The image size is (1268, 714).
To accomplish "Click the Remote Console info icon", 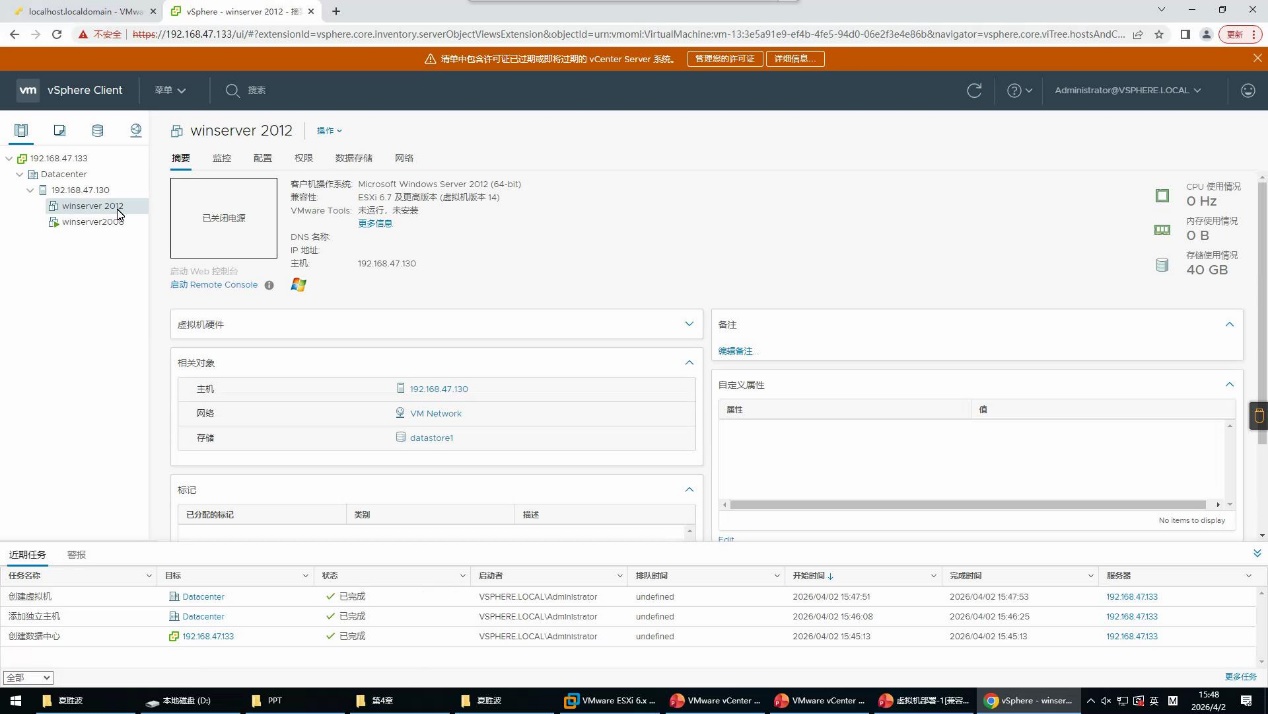I will click(269, 285).
